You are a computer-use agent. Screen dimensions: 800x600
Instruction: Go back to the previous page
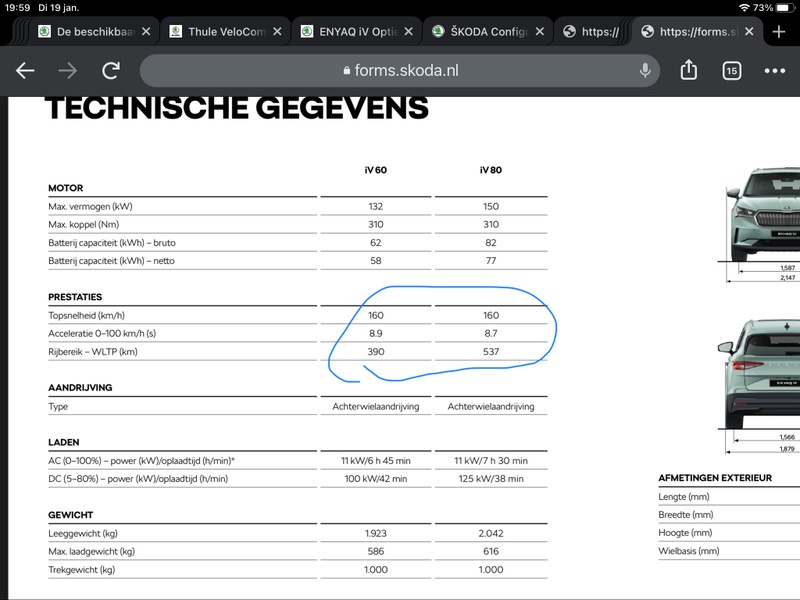(x=25, y=70)
